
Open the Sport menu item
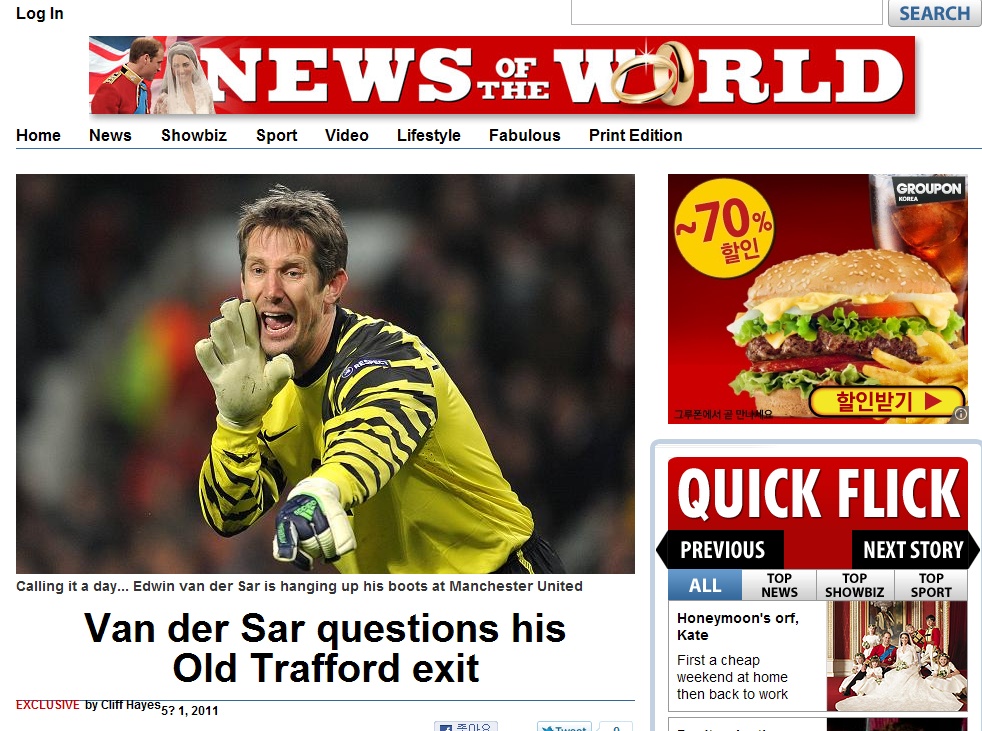(x=276, y=135)
